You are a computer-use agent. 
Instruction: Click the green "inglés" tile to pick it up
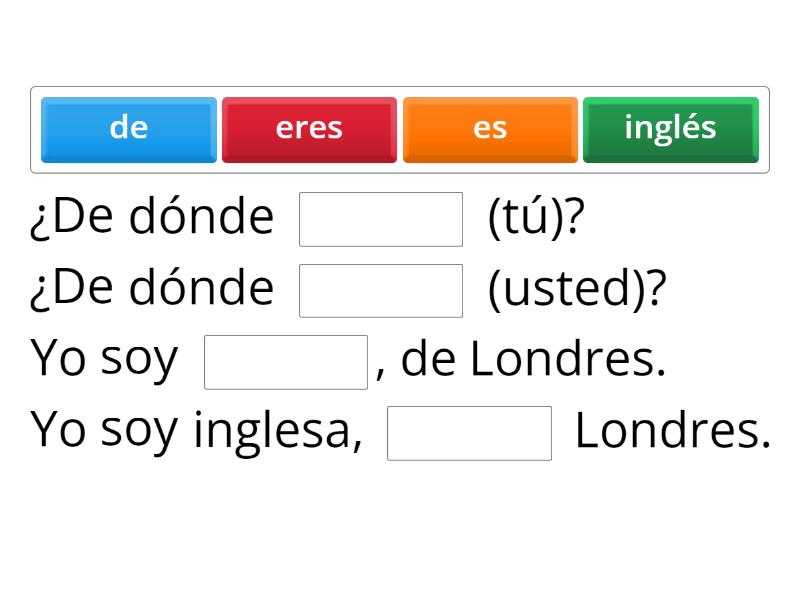(669, 128)
